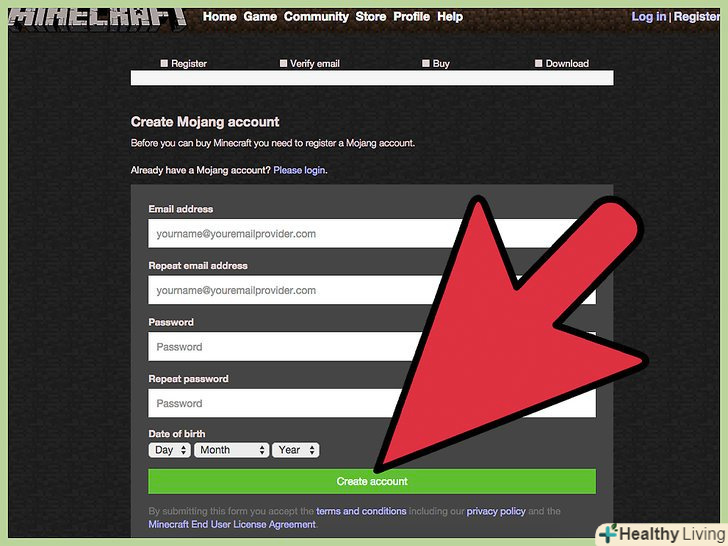Open Minecraft End User License Agreement link
The height and width of the screenshot is (546, 728).
(x=232, y=525)
